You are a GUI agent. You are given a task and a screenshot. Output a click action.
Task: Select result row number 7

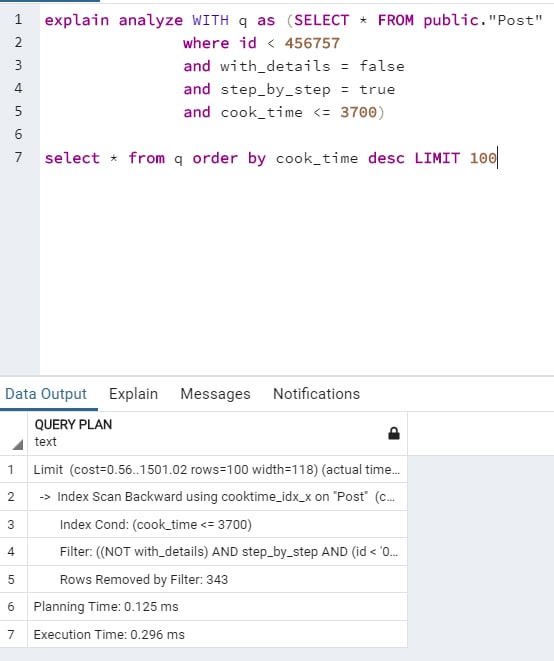11,634
